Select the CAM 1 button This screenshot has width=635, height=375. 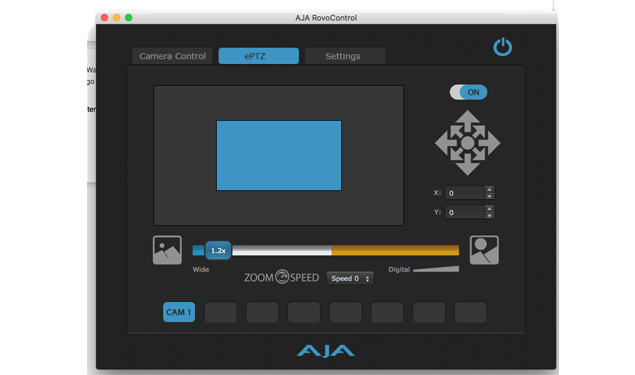pyautogui.click(x=179, y=312)
